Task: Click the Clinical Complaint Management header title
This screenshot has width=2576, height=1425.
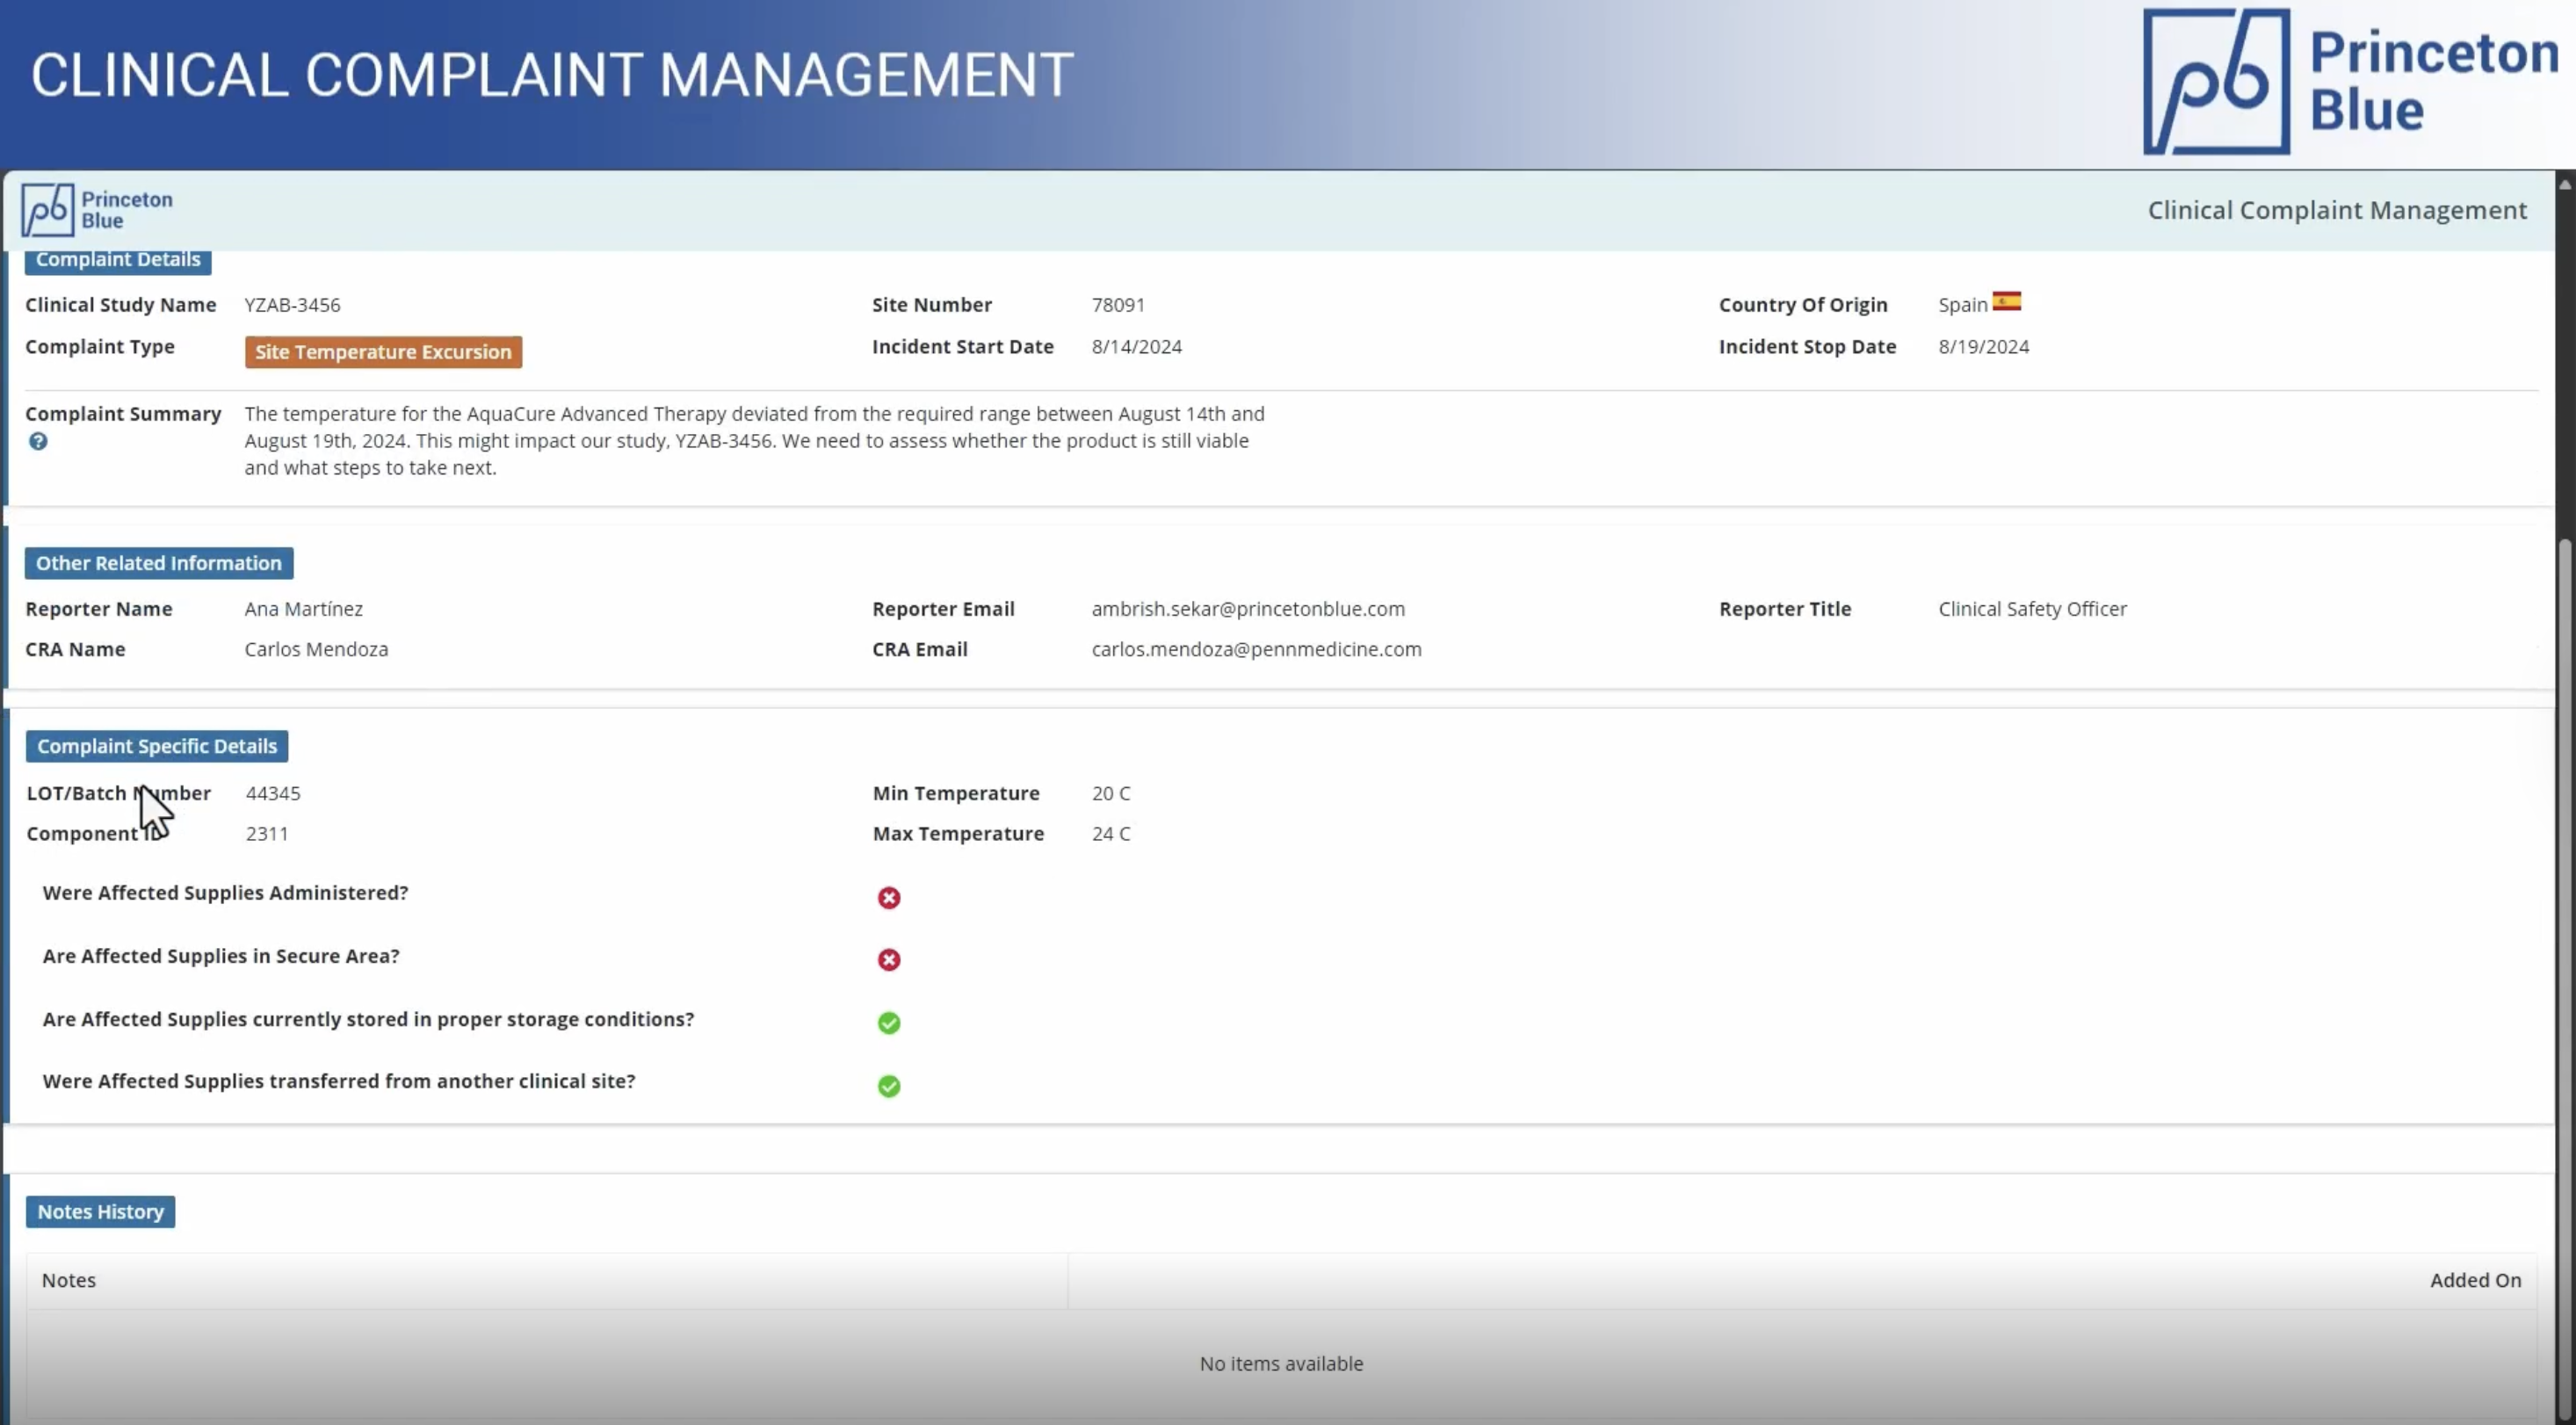Action: 2336,210
